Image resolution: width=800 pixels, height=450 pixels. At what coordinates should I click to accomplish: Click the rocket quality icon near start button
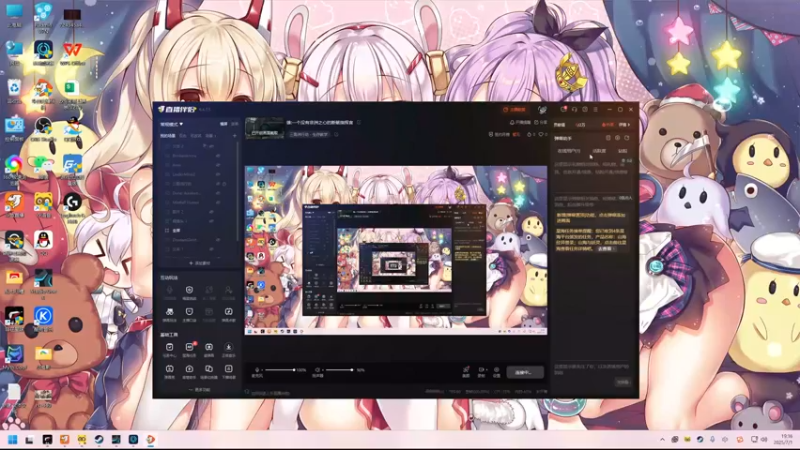point(466,370)
